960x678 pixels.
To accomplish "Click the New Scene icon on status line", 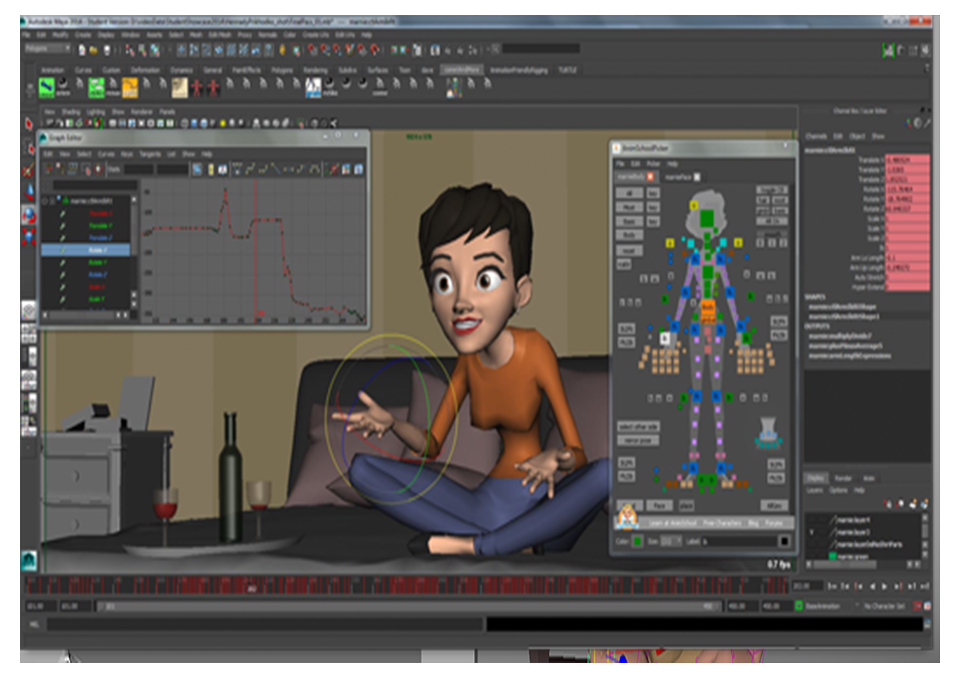I will pyautogui.click(x=82, y=50).
